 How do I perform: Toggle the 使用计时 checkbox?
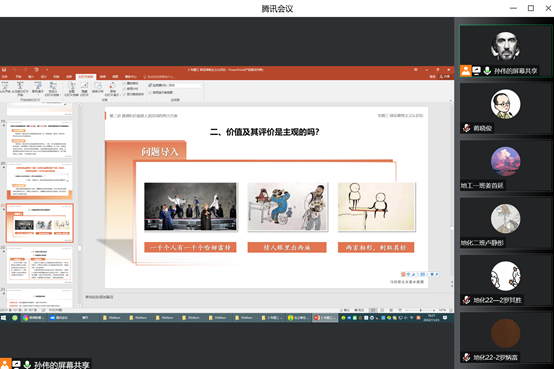[x=125, y=89]
